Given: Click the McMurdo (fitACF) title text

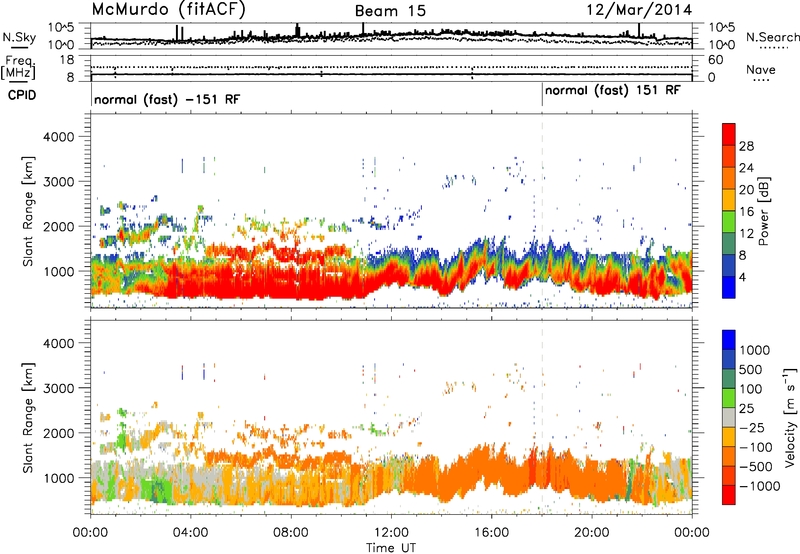Looking at the screenshot, I should point(168,10).
